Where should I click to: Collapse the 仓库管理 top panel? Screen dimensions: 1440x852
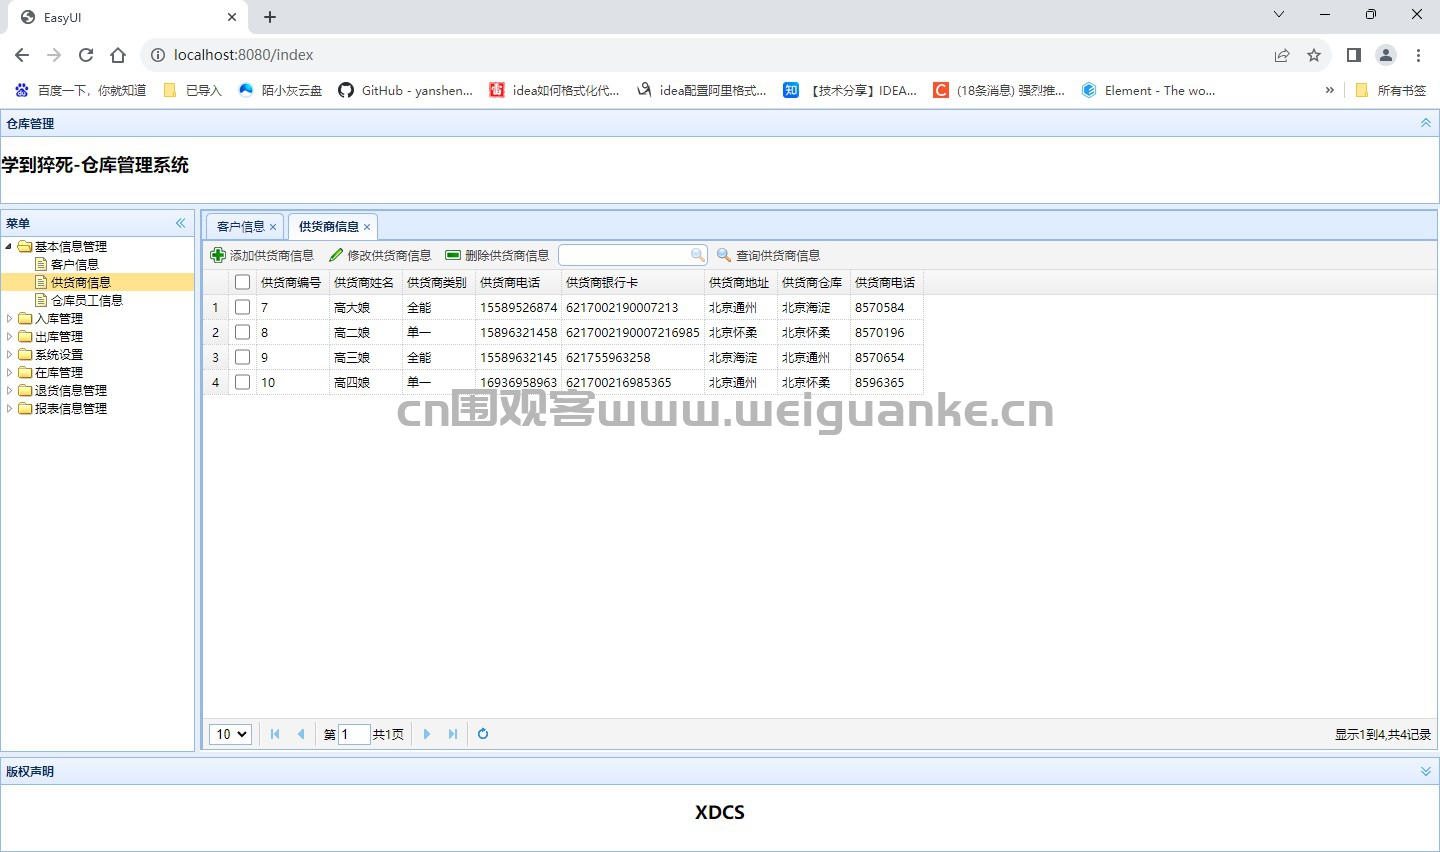point(1426,123)
